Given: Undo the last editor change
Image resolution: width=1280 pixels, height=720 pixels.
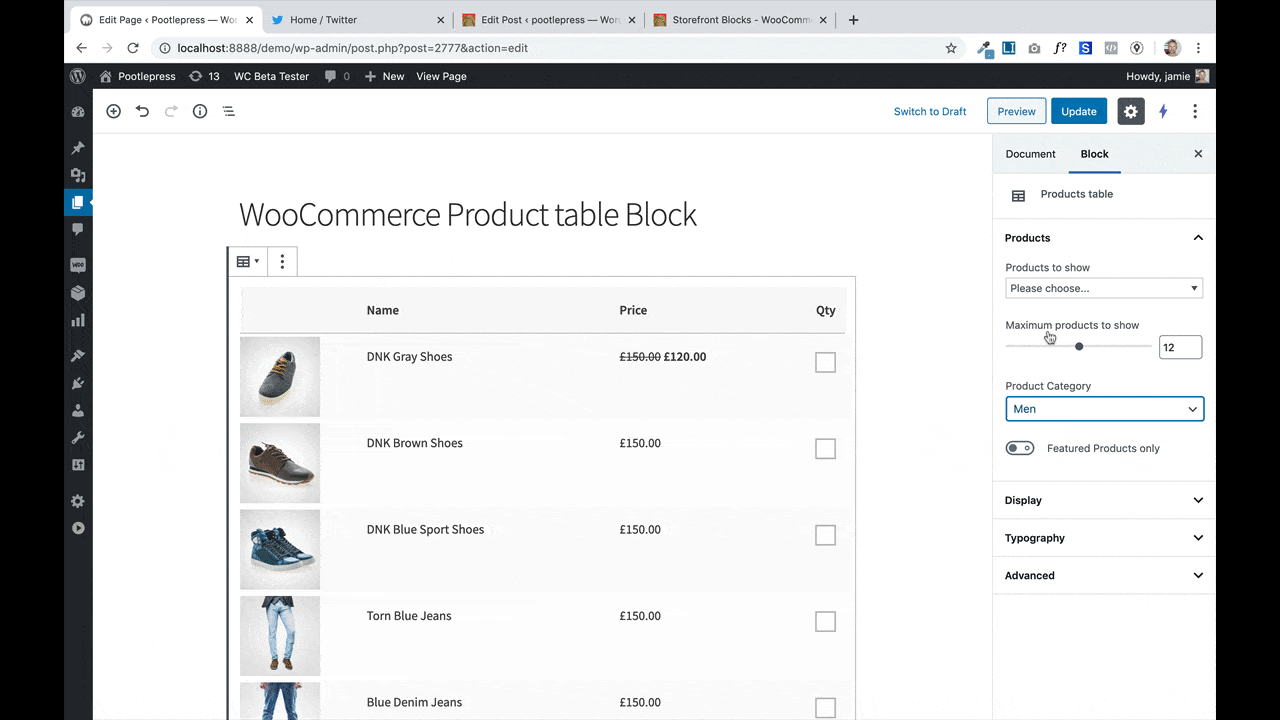Looking at the screenshot, I should tap(142, 111).
